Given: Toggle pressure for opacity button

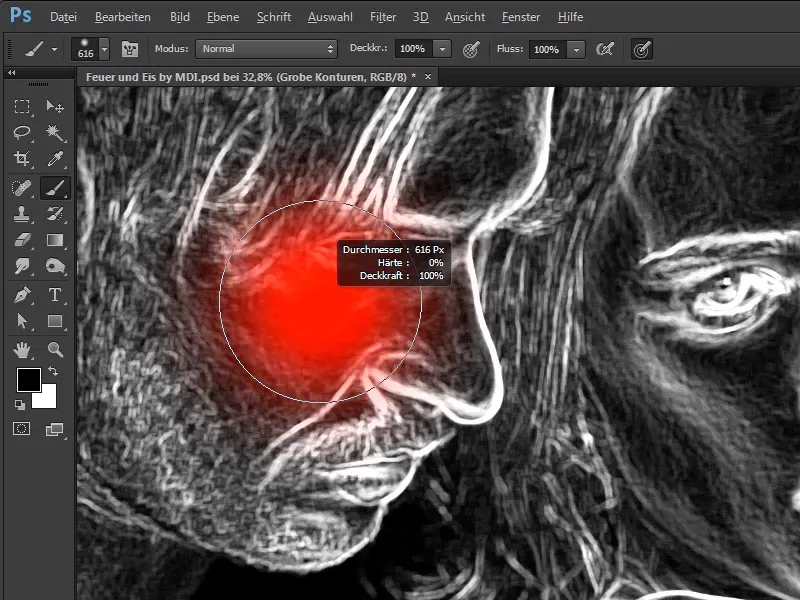Looking at the screenshot, I should [x=471, y=49].
